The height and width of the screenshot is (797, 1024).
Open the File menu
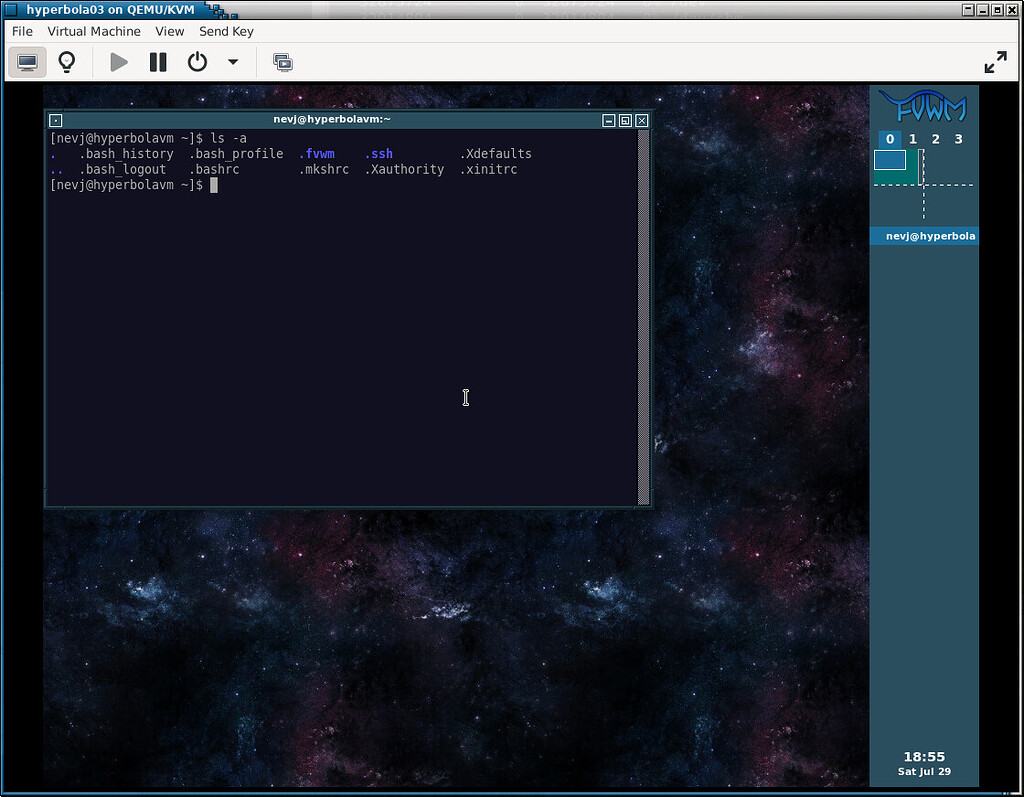(x=21, y=31)
